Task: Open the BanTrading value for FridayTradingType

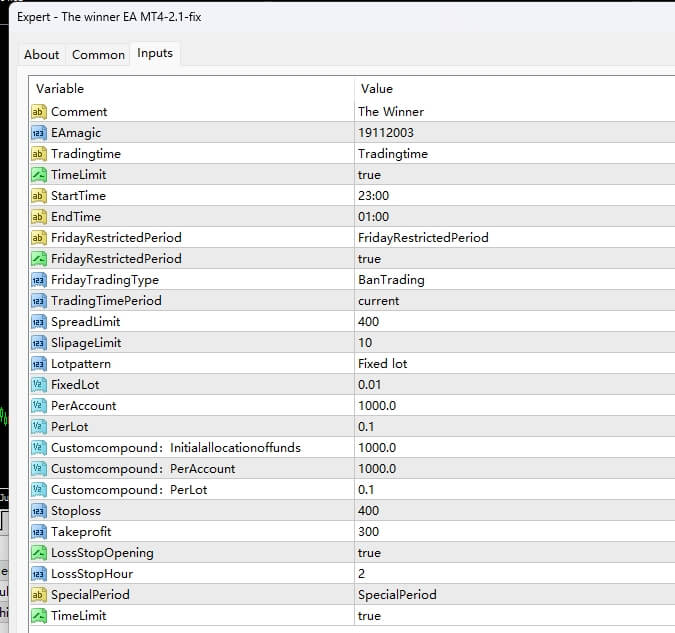Action: 514,280
